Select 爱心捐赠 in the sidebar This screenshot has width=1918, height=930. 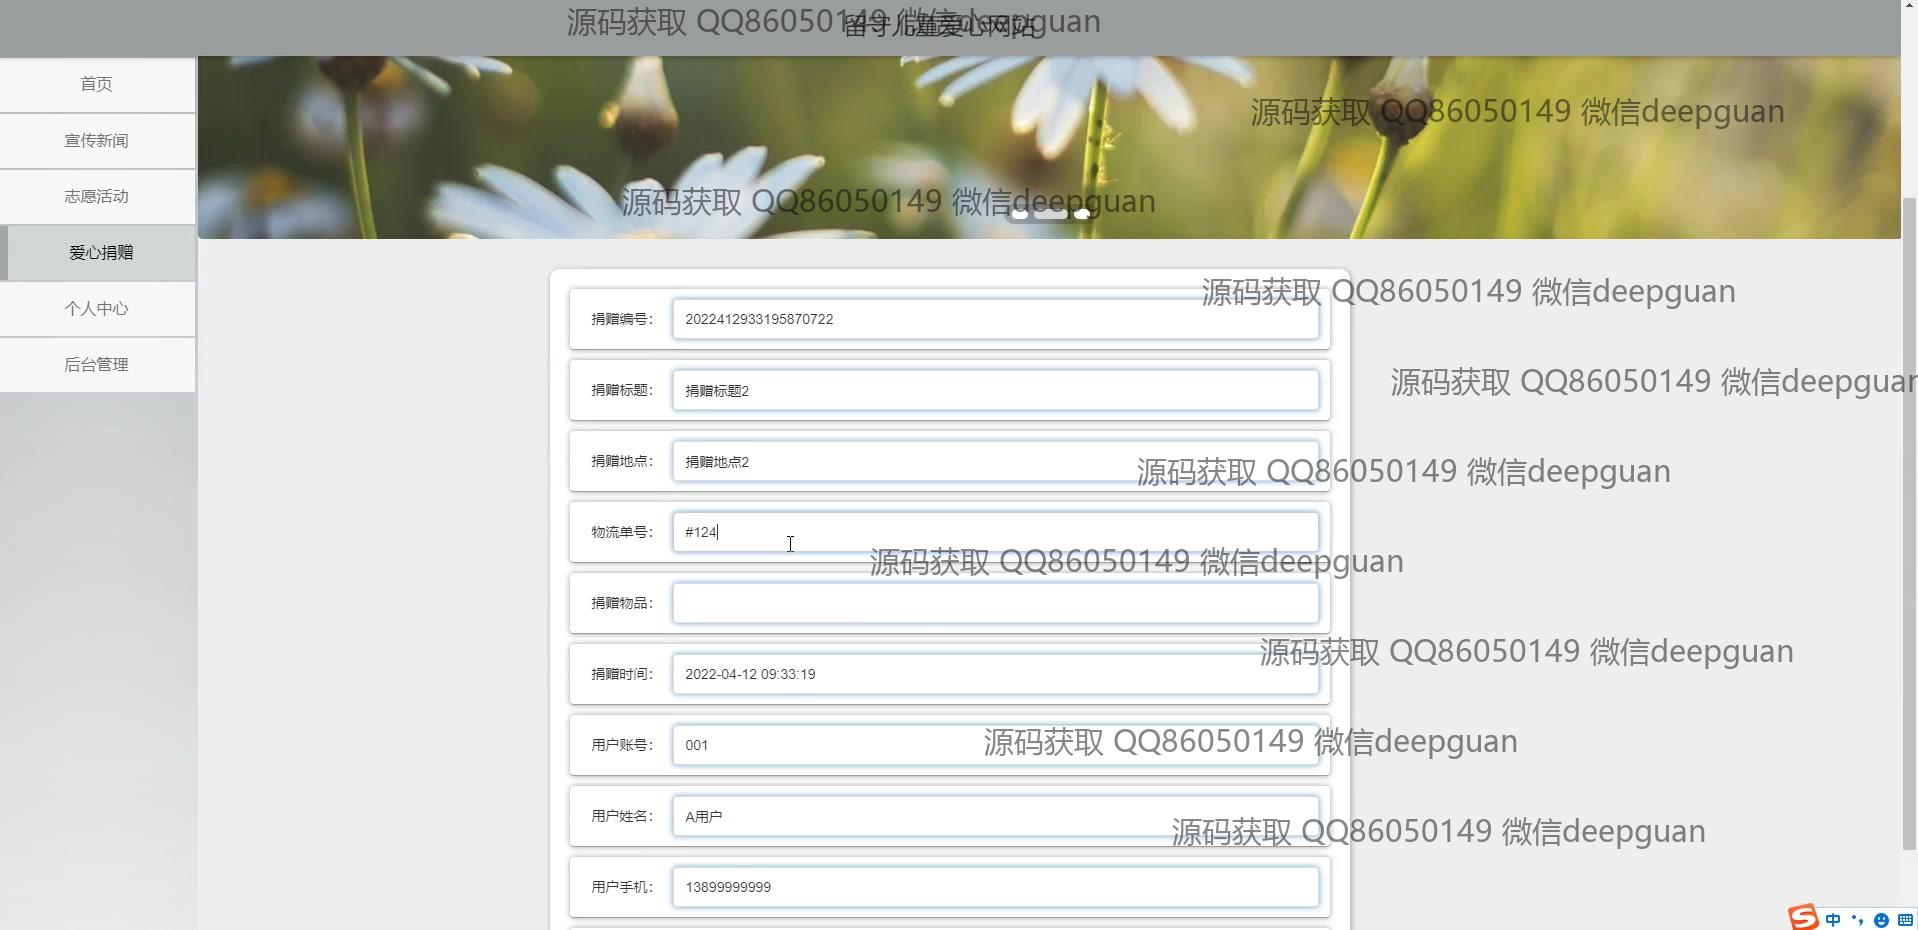(x=97, y=252)
